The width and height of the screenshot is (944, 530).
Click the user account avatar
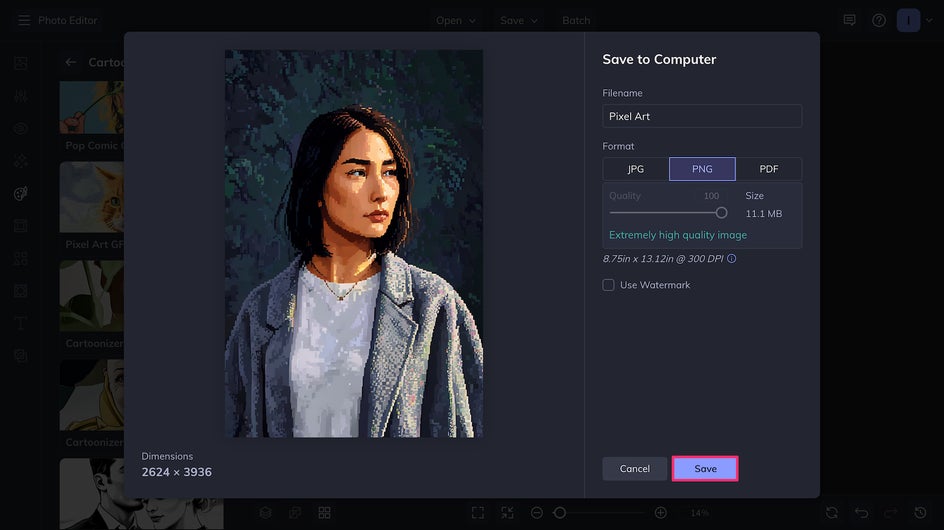click(x=908, y=20)
